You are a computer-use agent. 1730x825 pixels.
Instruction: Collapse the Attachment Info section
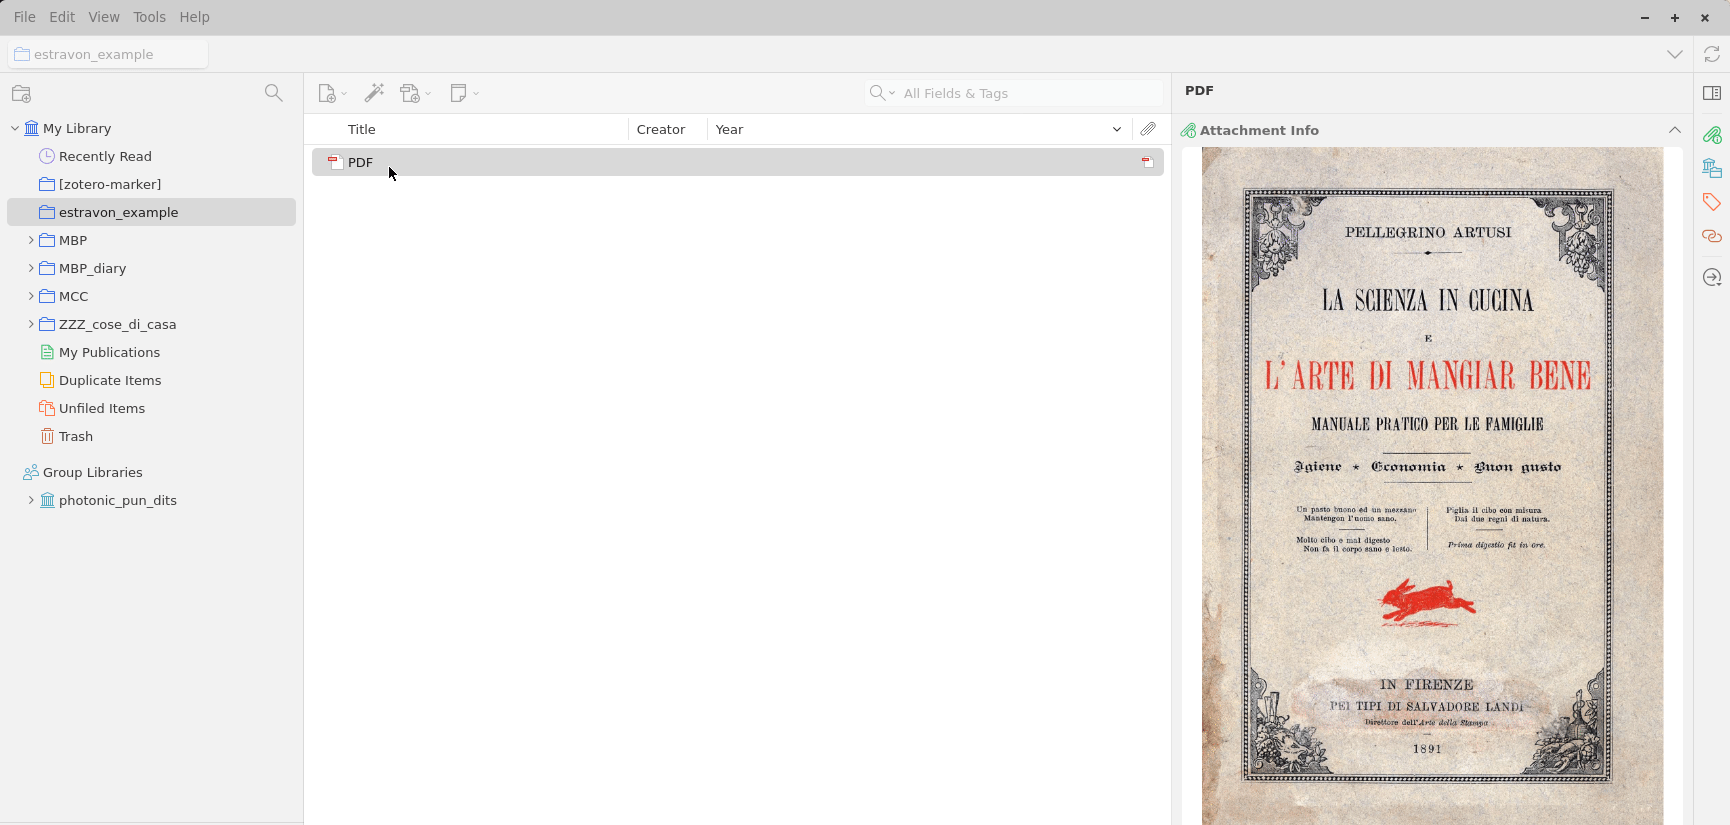click(x=1674, y=130)
